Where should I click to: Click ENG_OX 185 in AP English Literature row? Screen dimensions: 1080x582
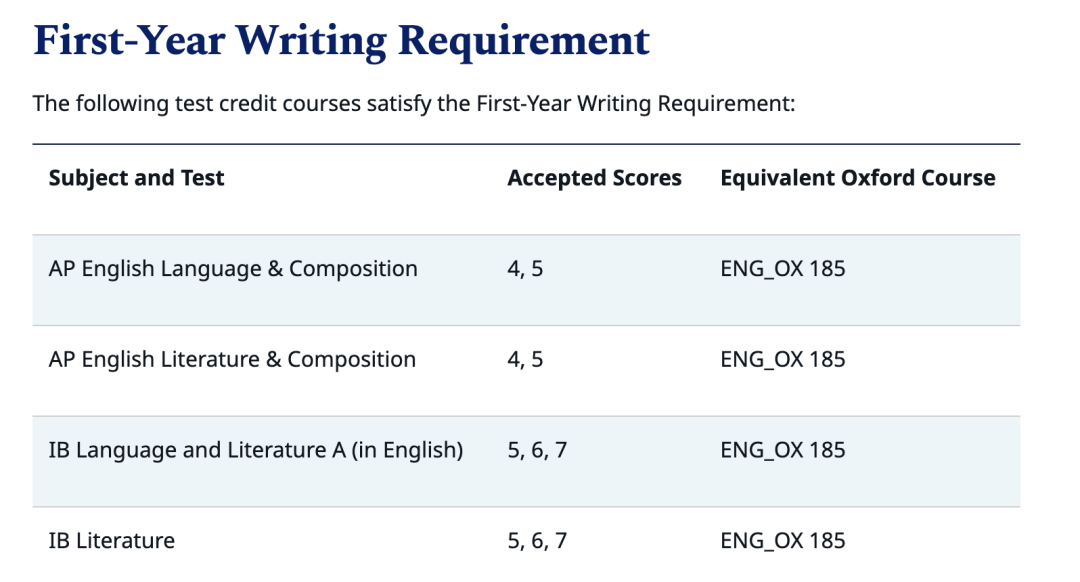pos(782,360)
